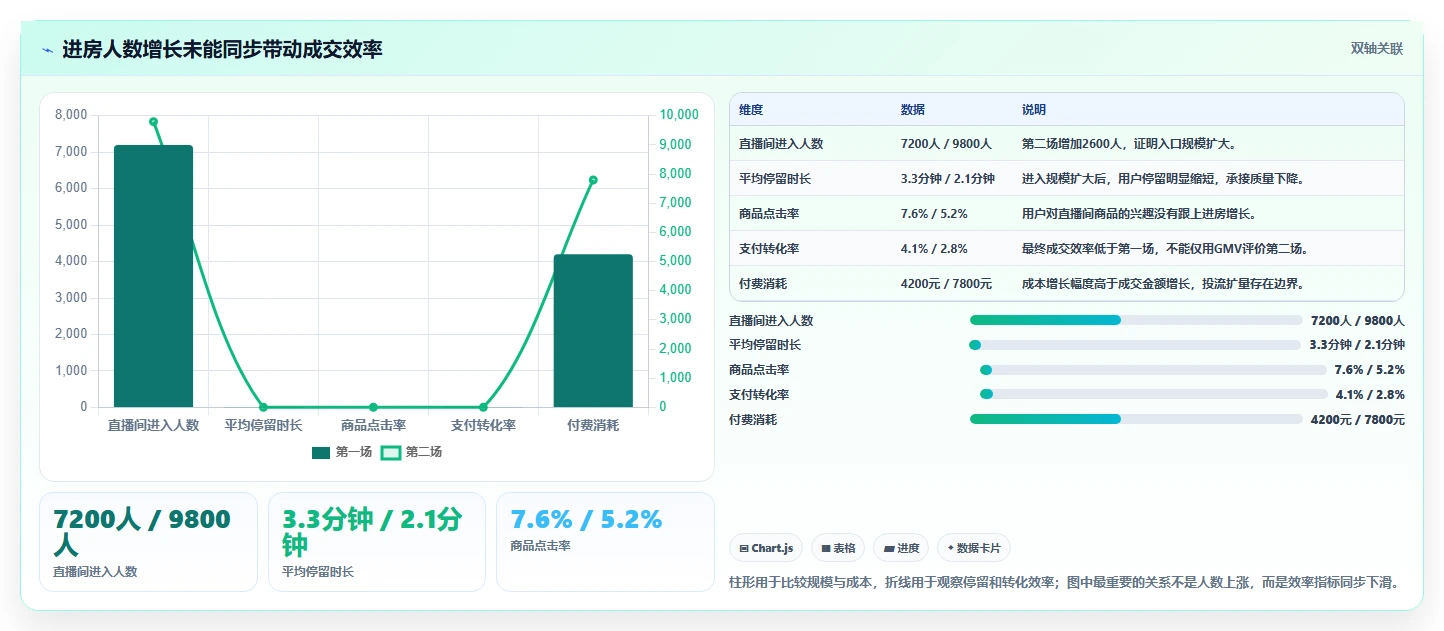The image size is (1444, 631).
Task: Click the line point atop 直播间进入人数
Action: 153,122
